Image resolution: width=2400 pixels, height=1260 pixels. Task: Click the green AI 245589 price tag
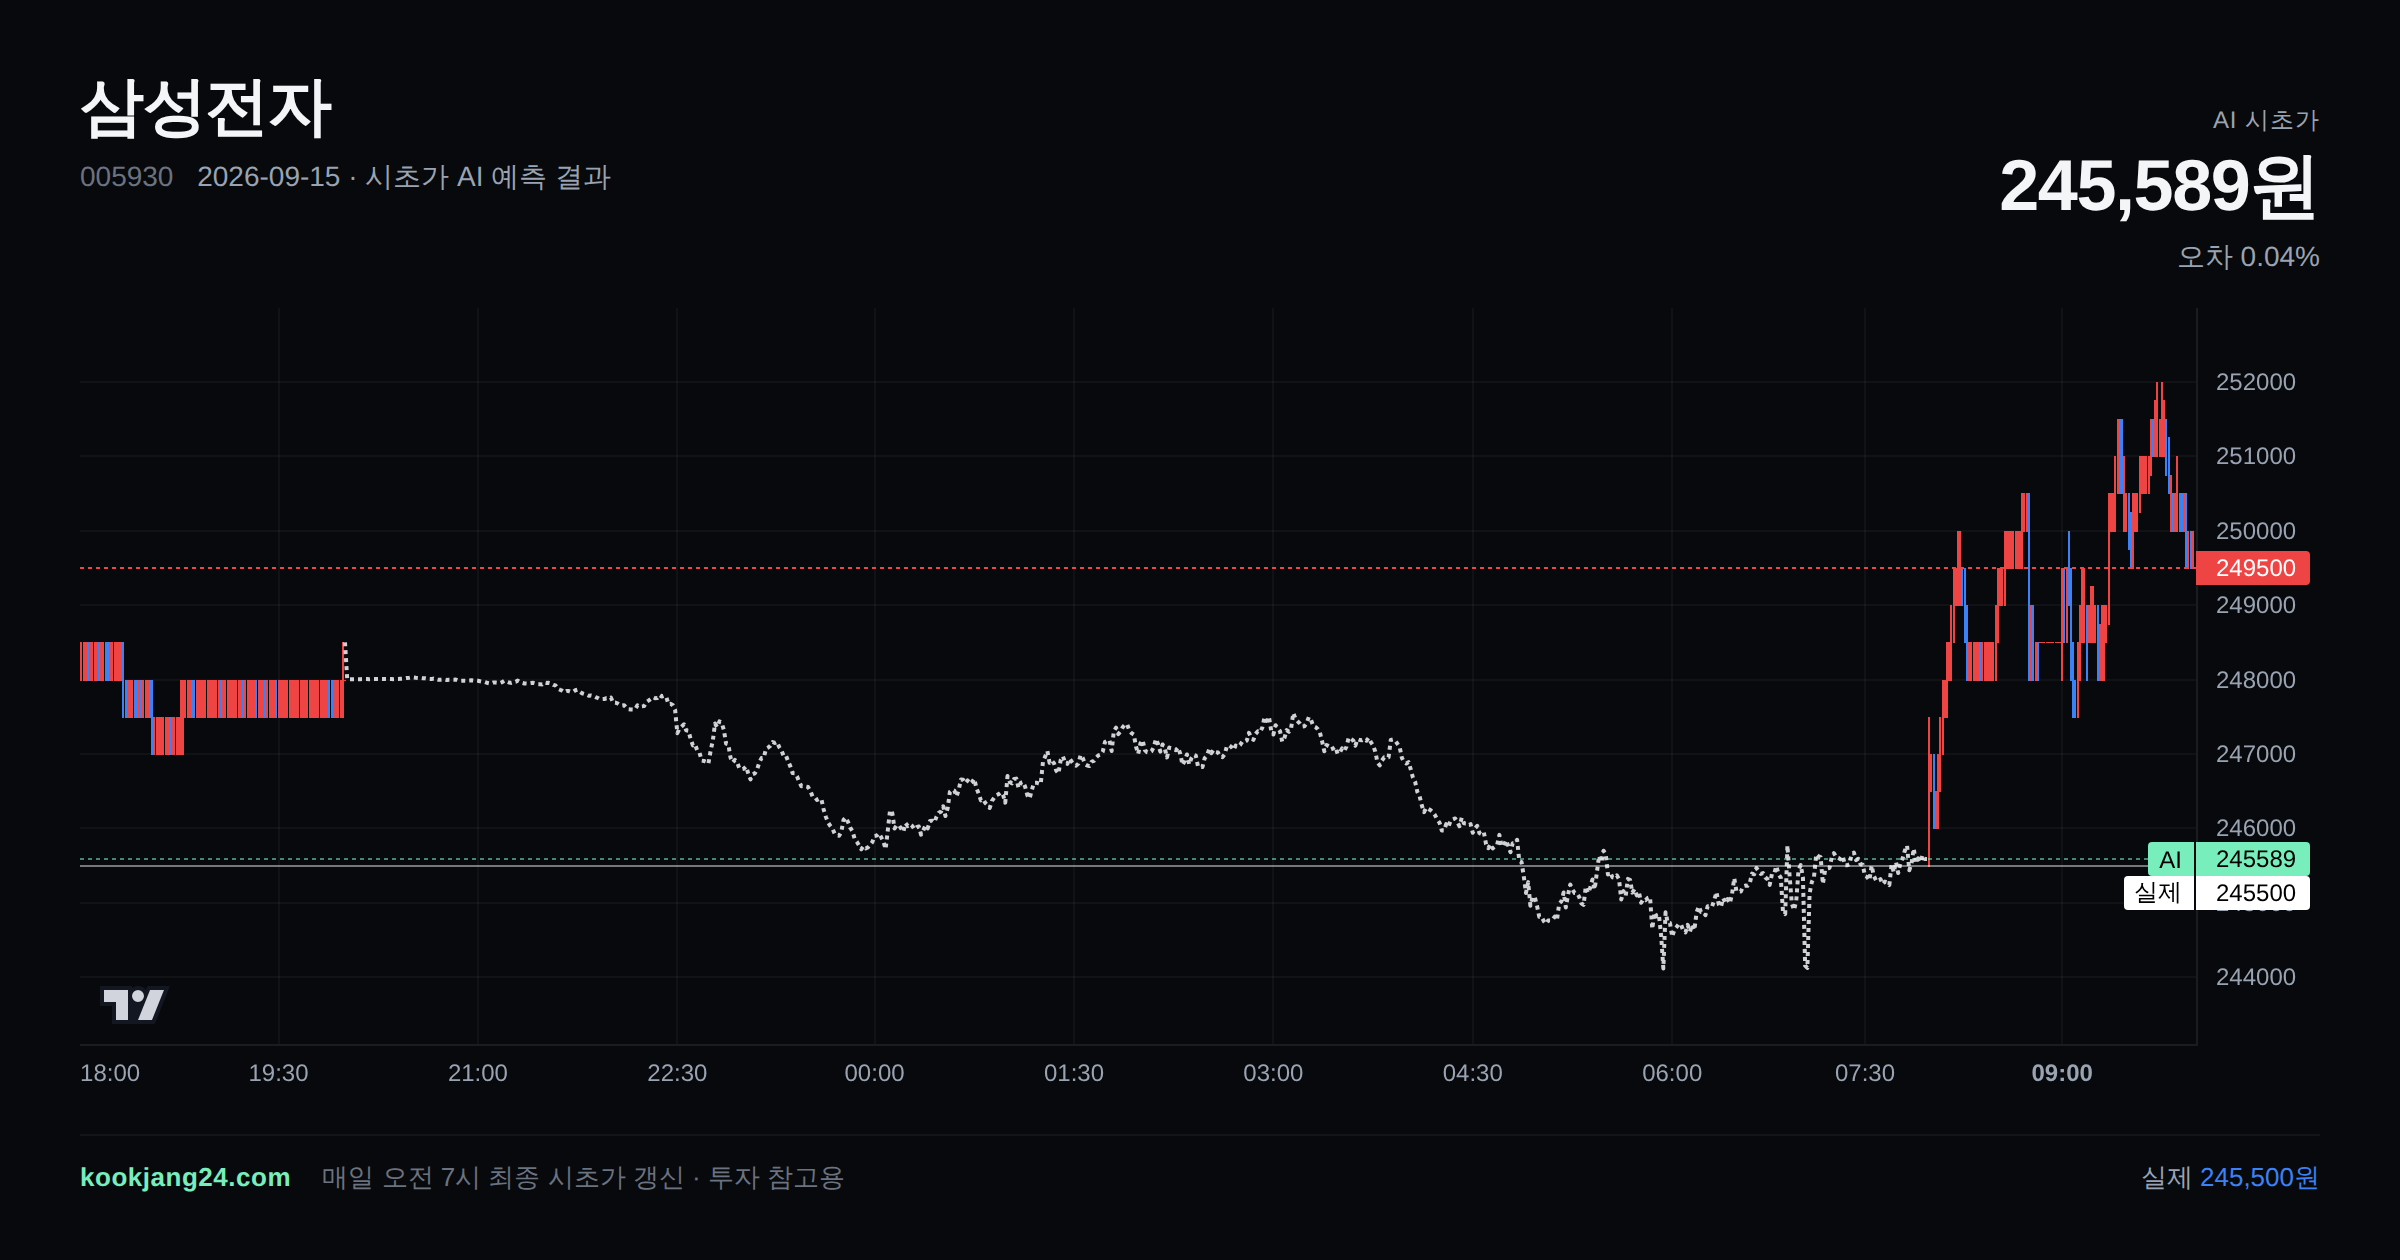pos(2229,859)
